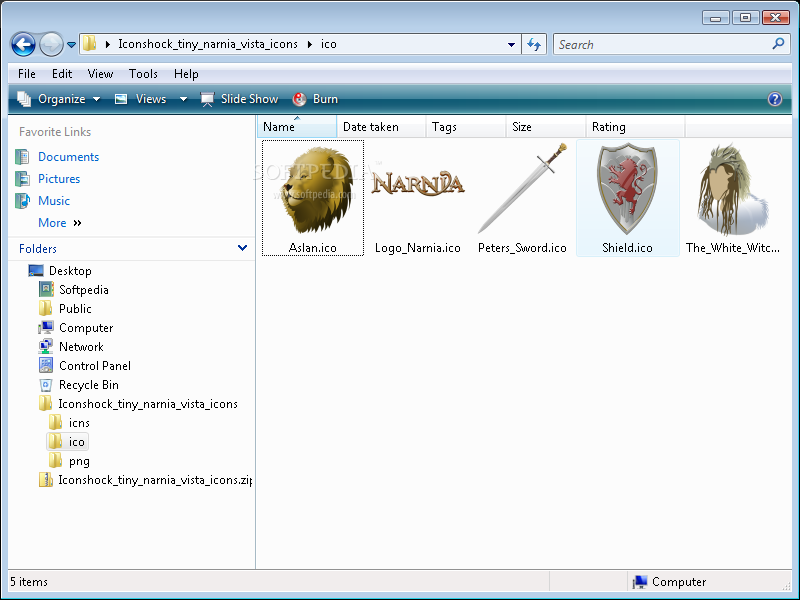Open the Views dropdown arrow
The width and height of the screenshot is (800, 600).
pyautogui.click(x=183, y=99)
